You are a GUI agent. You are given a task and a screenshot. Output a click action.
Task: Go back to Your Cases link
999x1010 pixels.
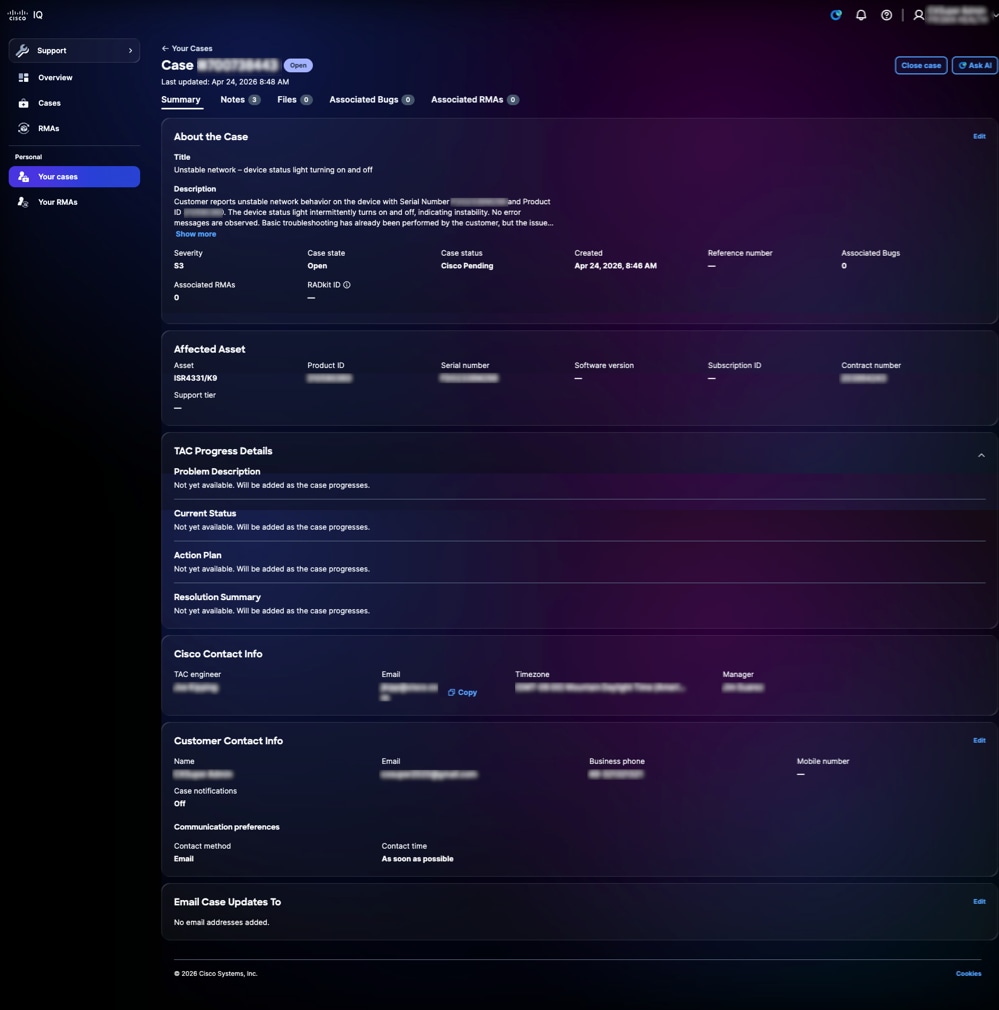[x=187, y=48]
